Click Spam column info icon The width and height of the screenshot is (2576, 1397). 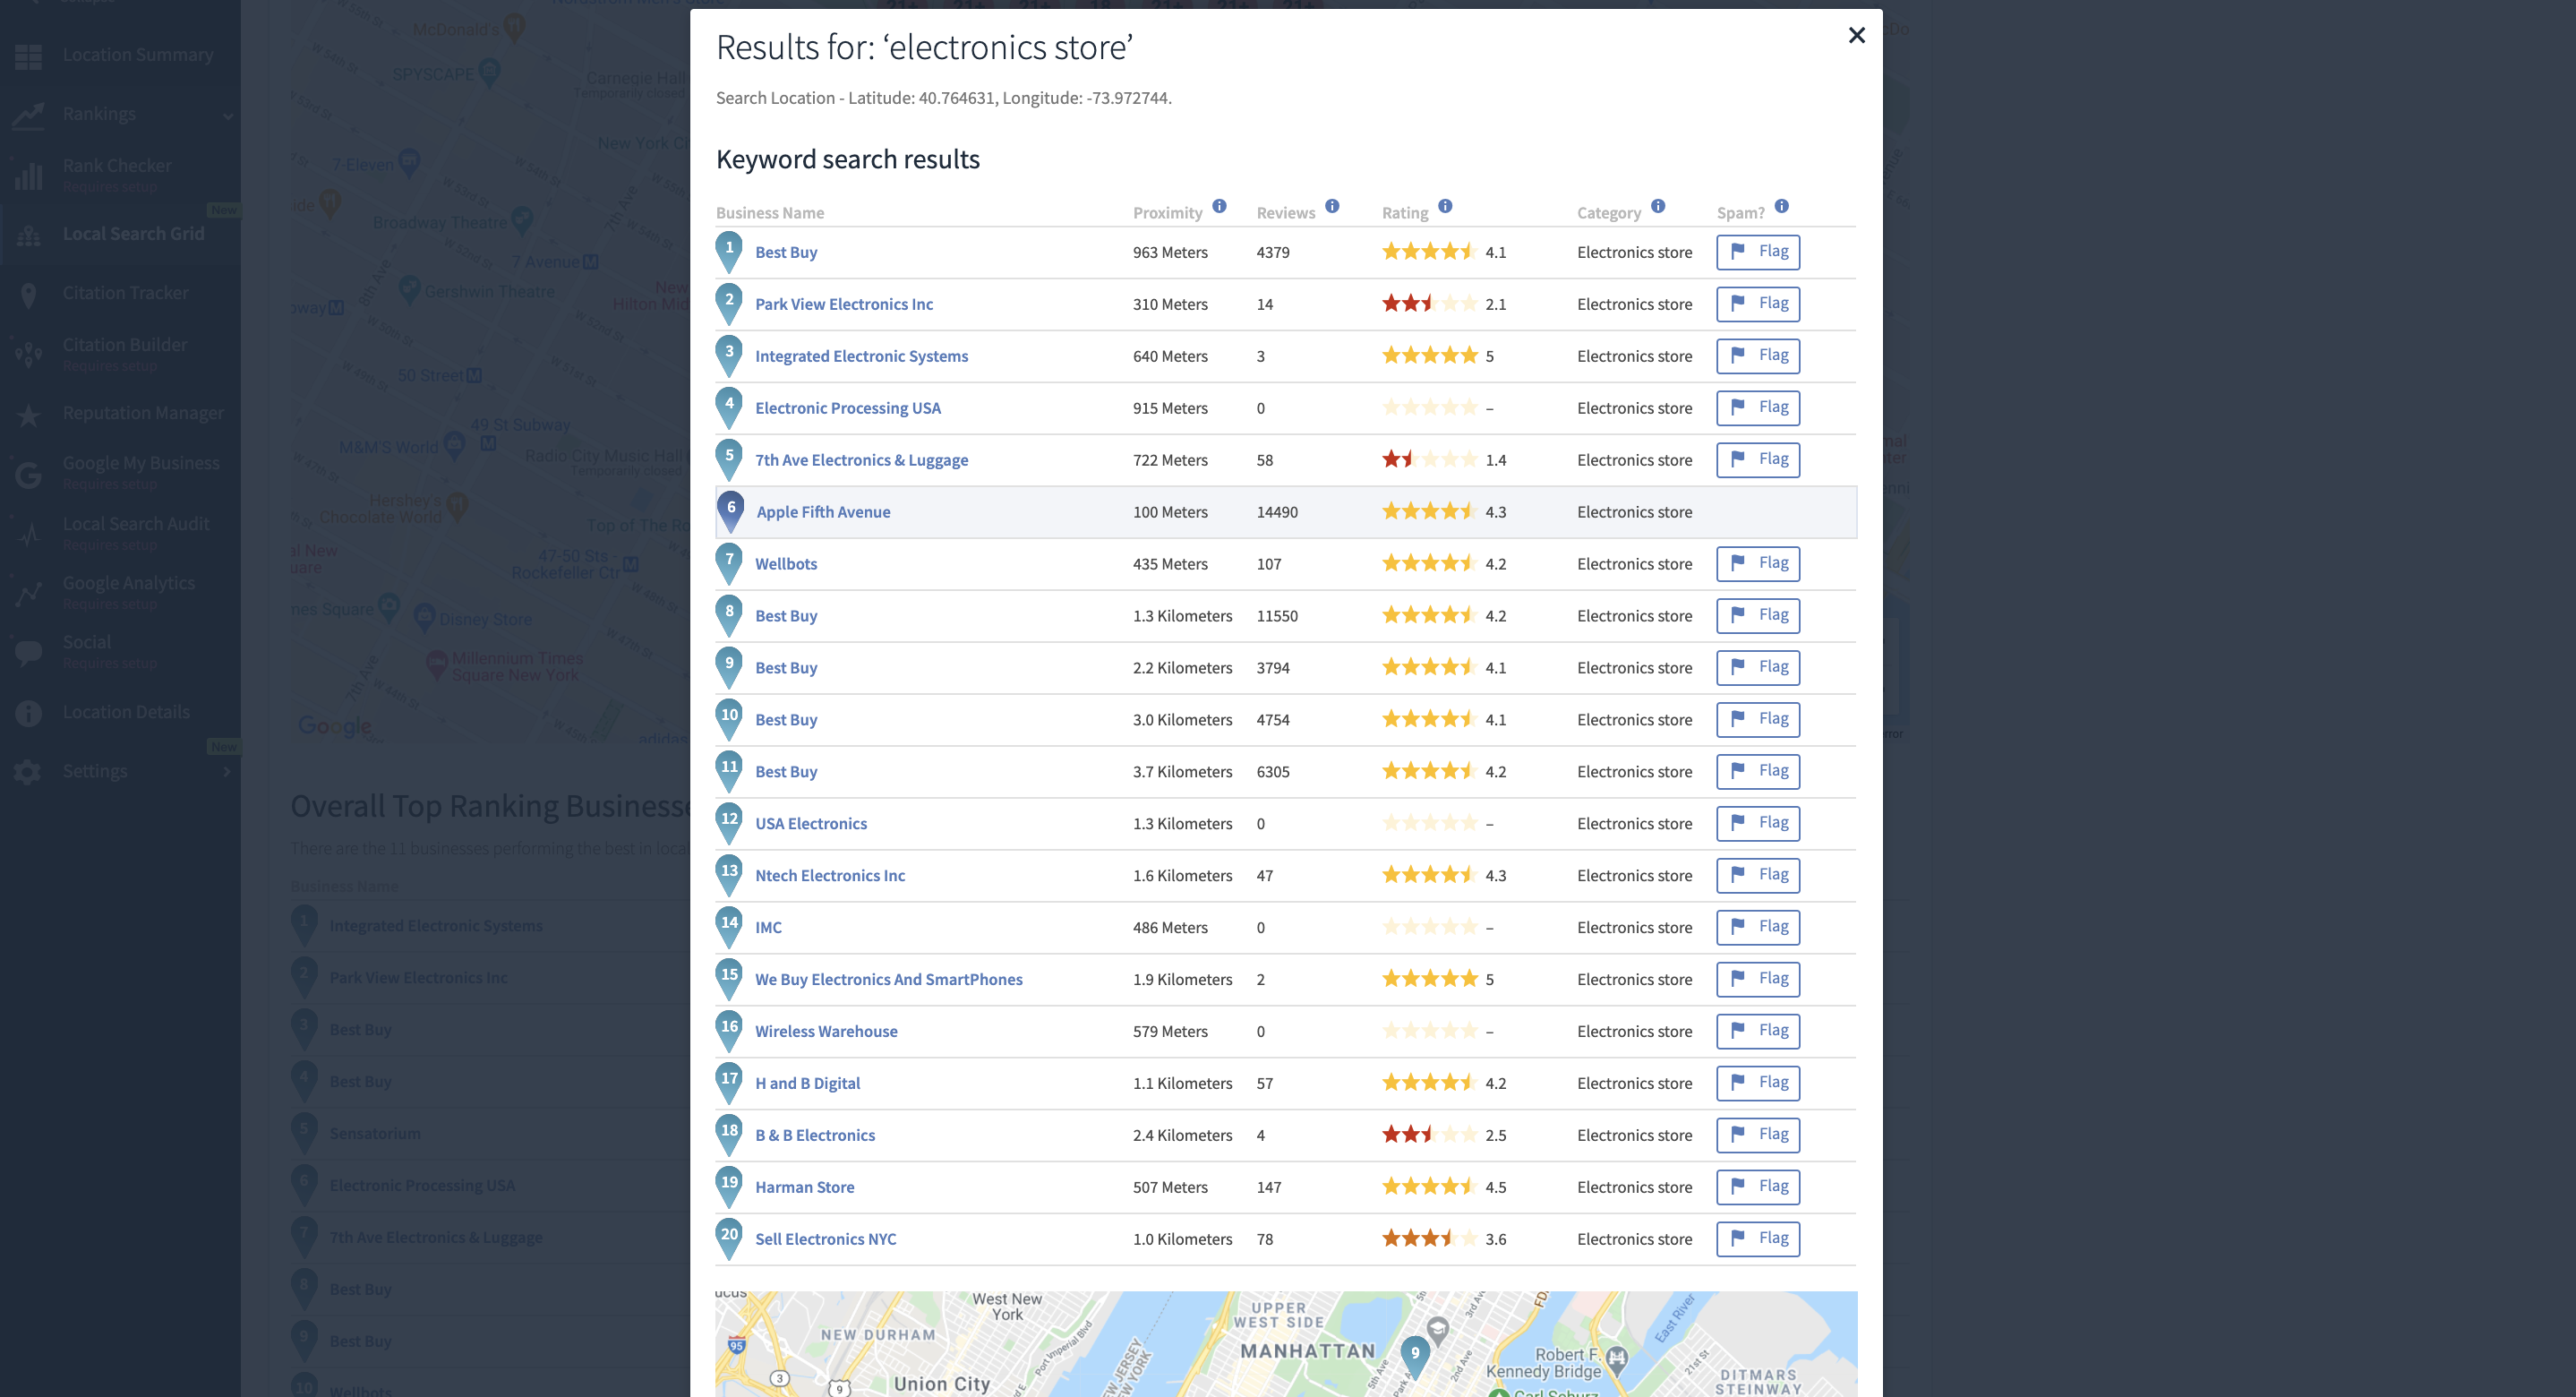click(x=1781, y=206)
